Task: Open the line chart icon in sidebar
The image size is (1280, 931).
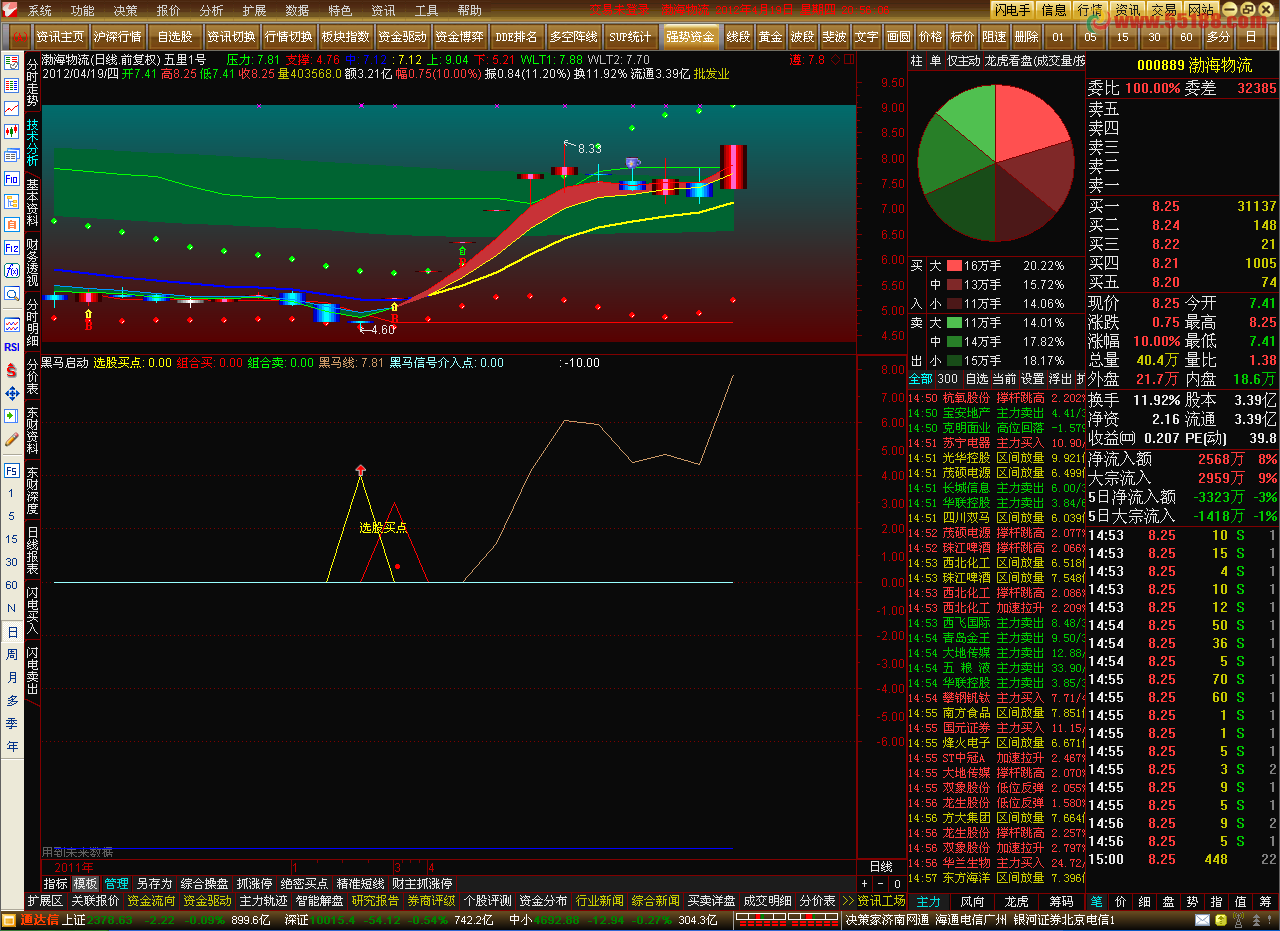Action: [x=12, y=108]
